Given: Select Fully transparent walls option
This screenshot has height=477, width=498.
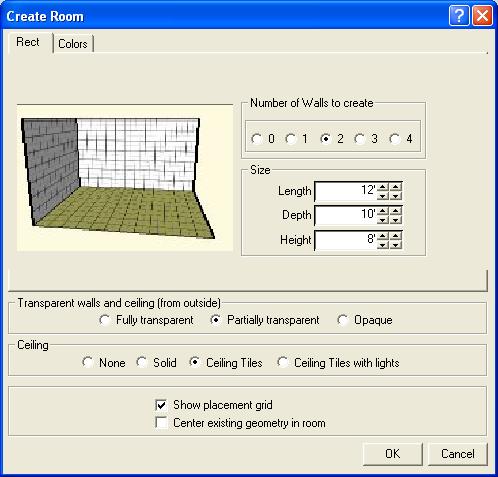Looking at the screenshot, I should click(105, 320).
